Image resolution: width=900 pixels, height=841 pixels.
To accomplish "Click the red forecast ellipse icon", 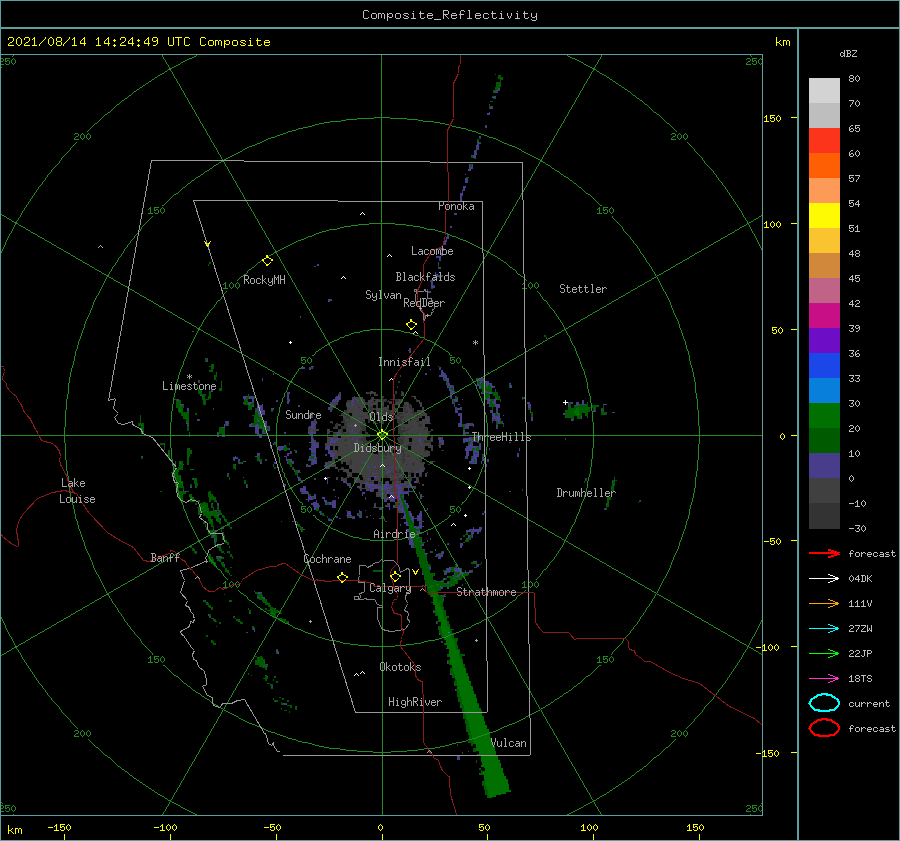I will point(824,728).
